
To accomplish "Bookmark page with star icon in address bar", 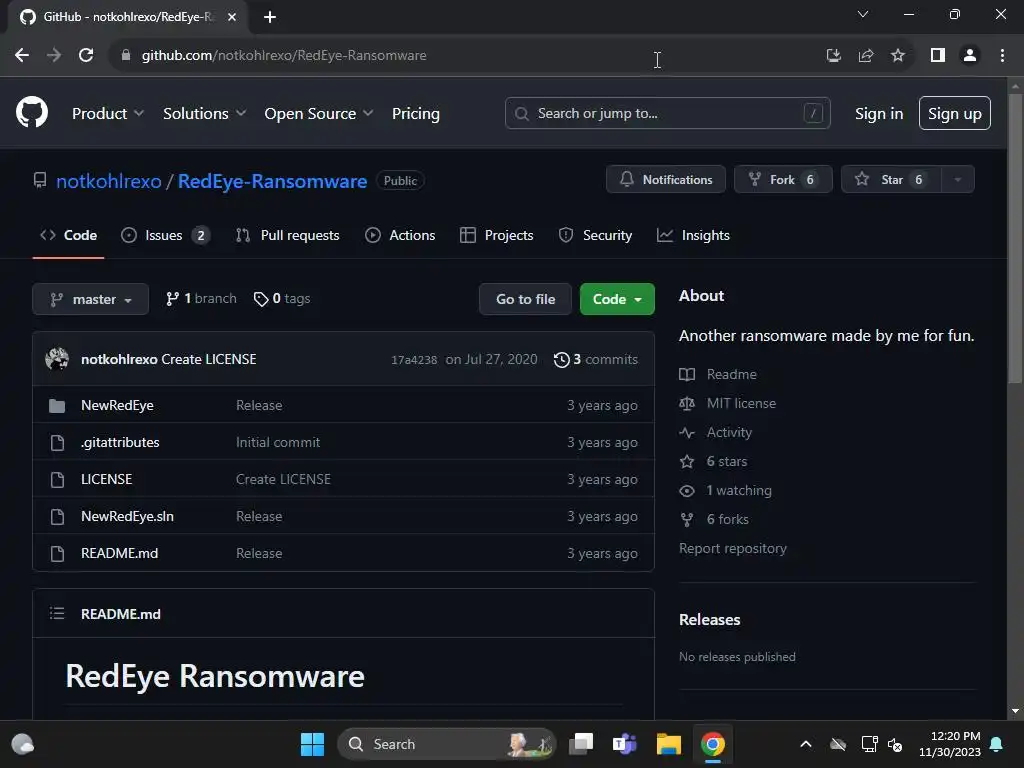I will [x=898, y=56].
